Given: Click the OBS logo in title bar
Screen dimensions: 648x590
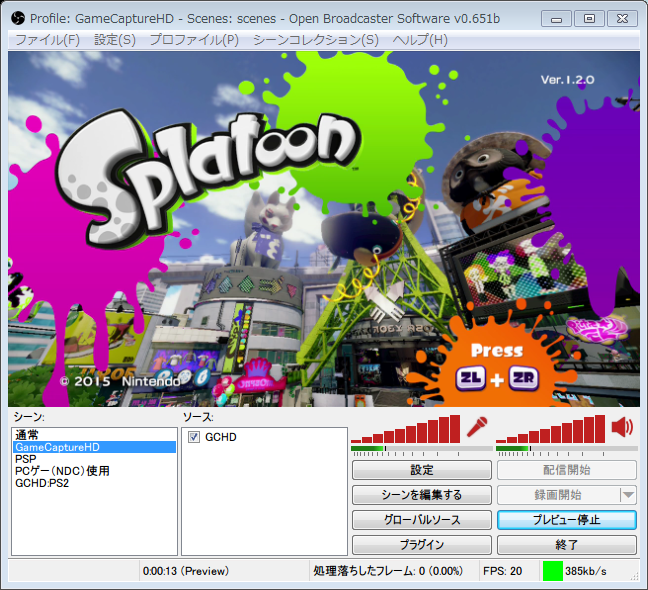Looking at the screenshot, I should click(18, 19).
